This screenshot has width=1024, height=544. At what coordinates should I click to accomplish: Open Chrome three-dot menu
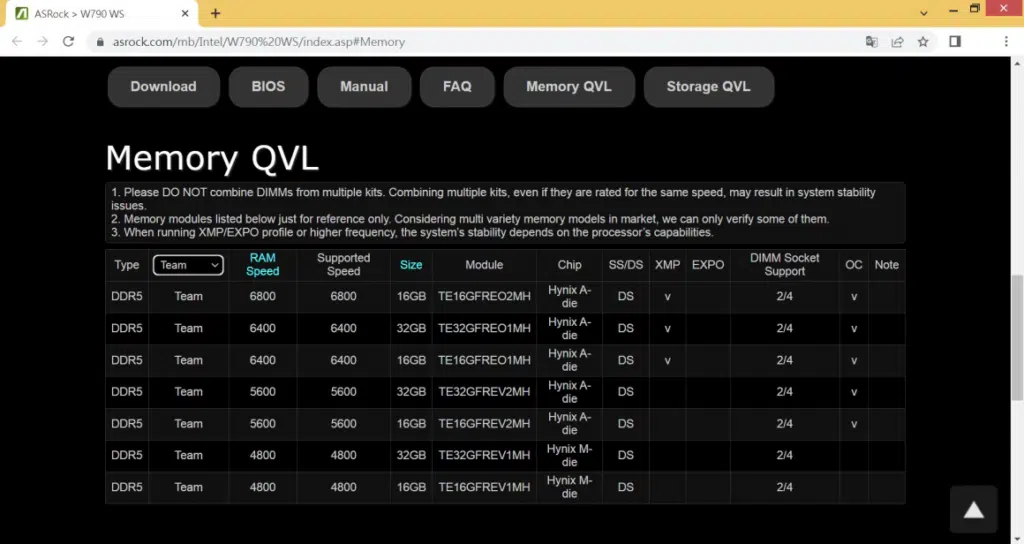(1003, 42)
